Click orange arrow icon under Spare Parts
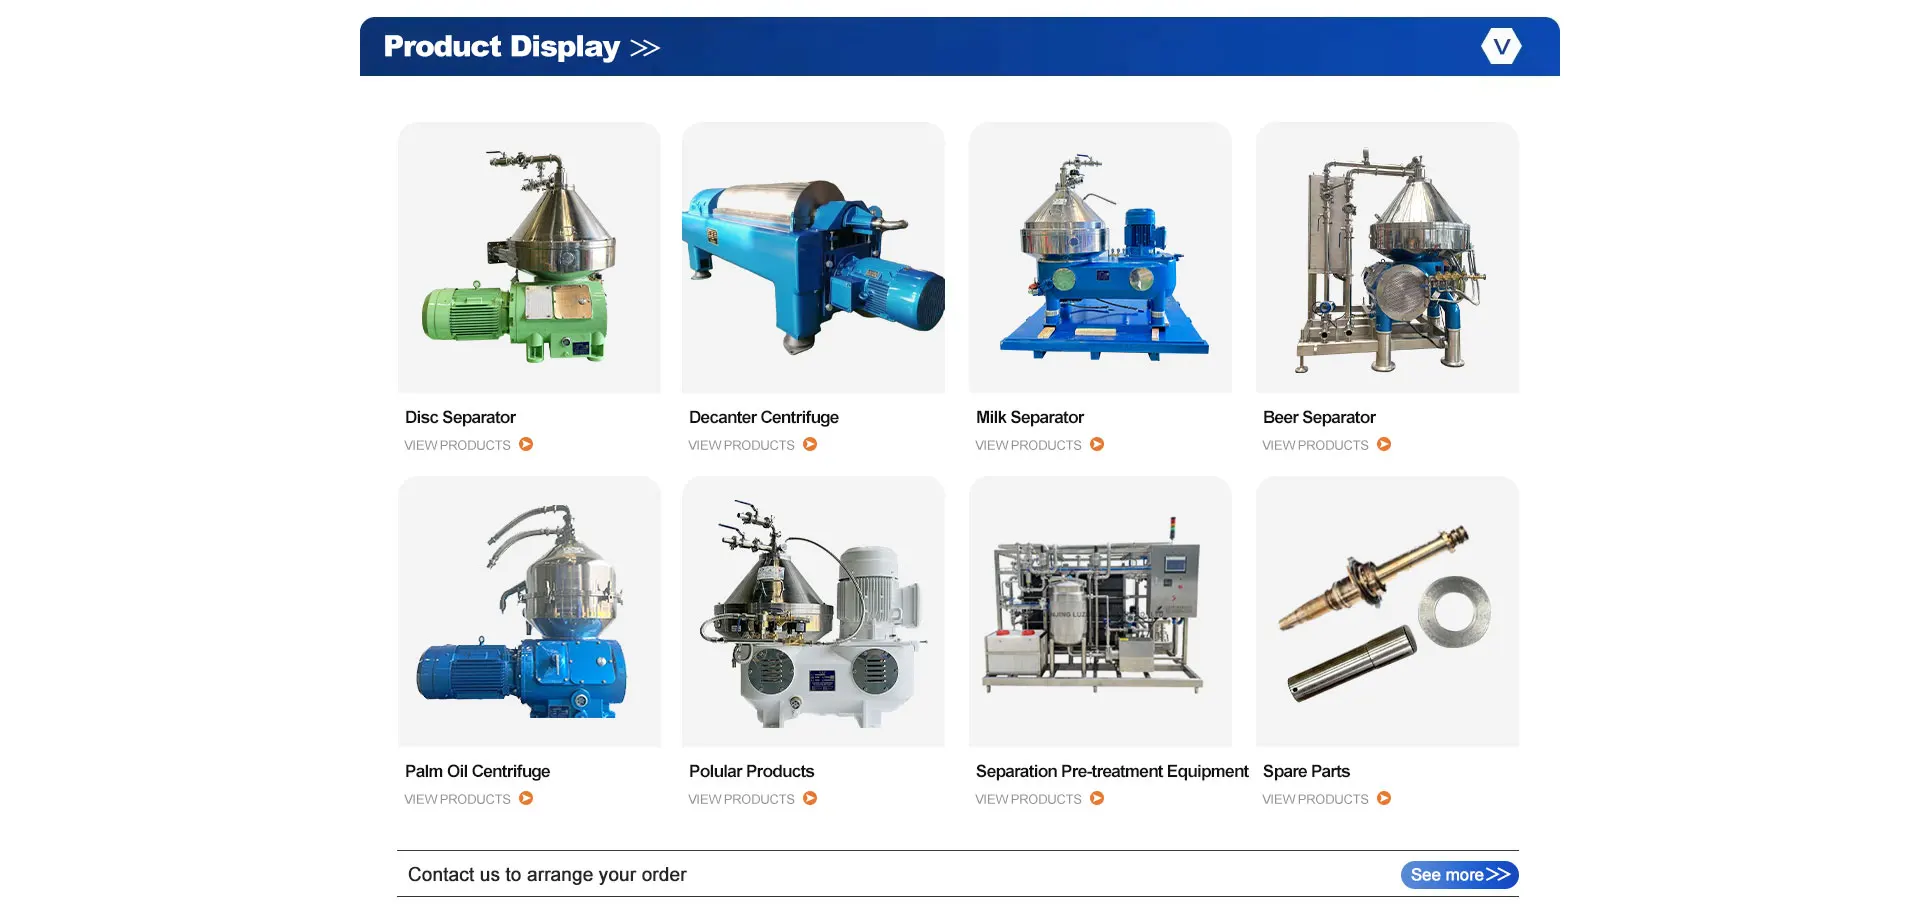The height and width of the screenshot is (914, 1920). (x=1384, y=798)
